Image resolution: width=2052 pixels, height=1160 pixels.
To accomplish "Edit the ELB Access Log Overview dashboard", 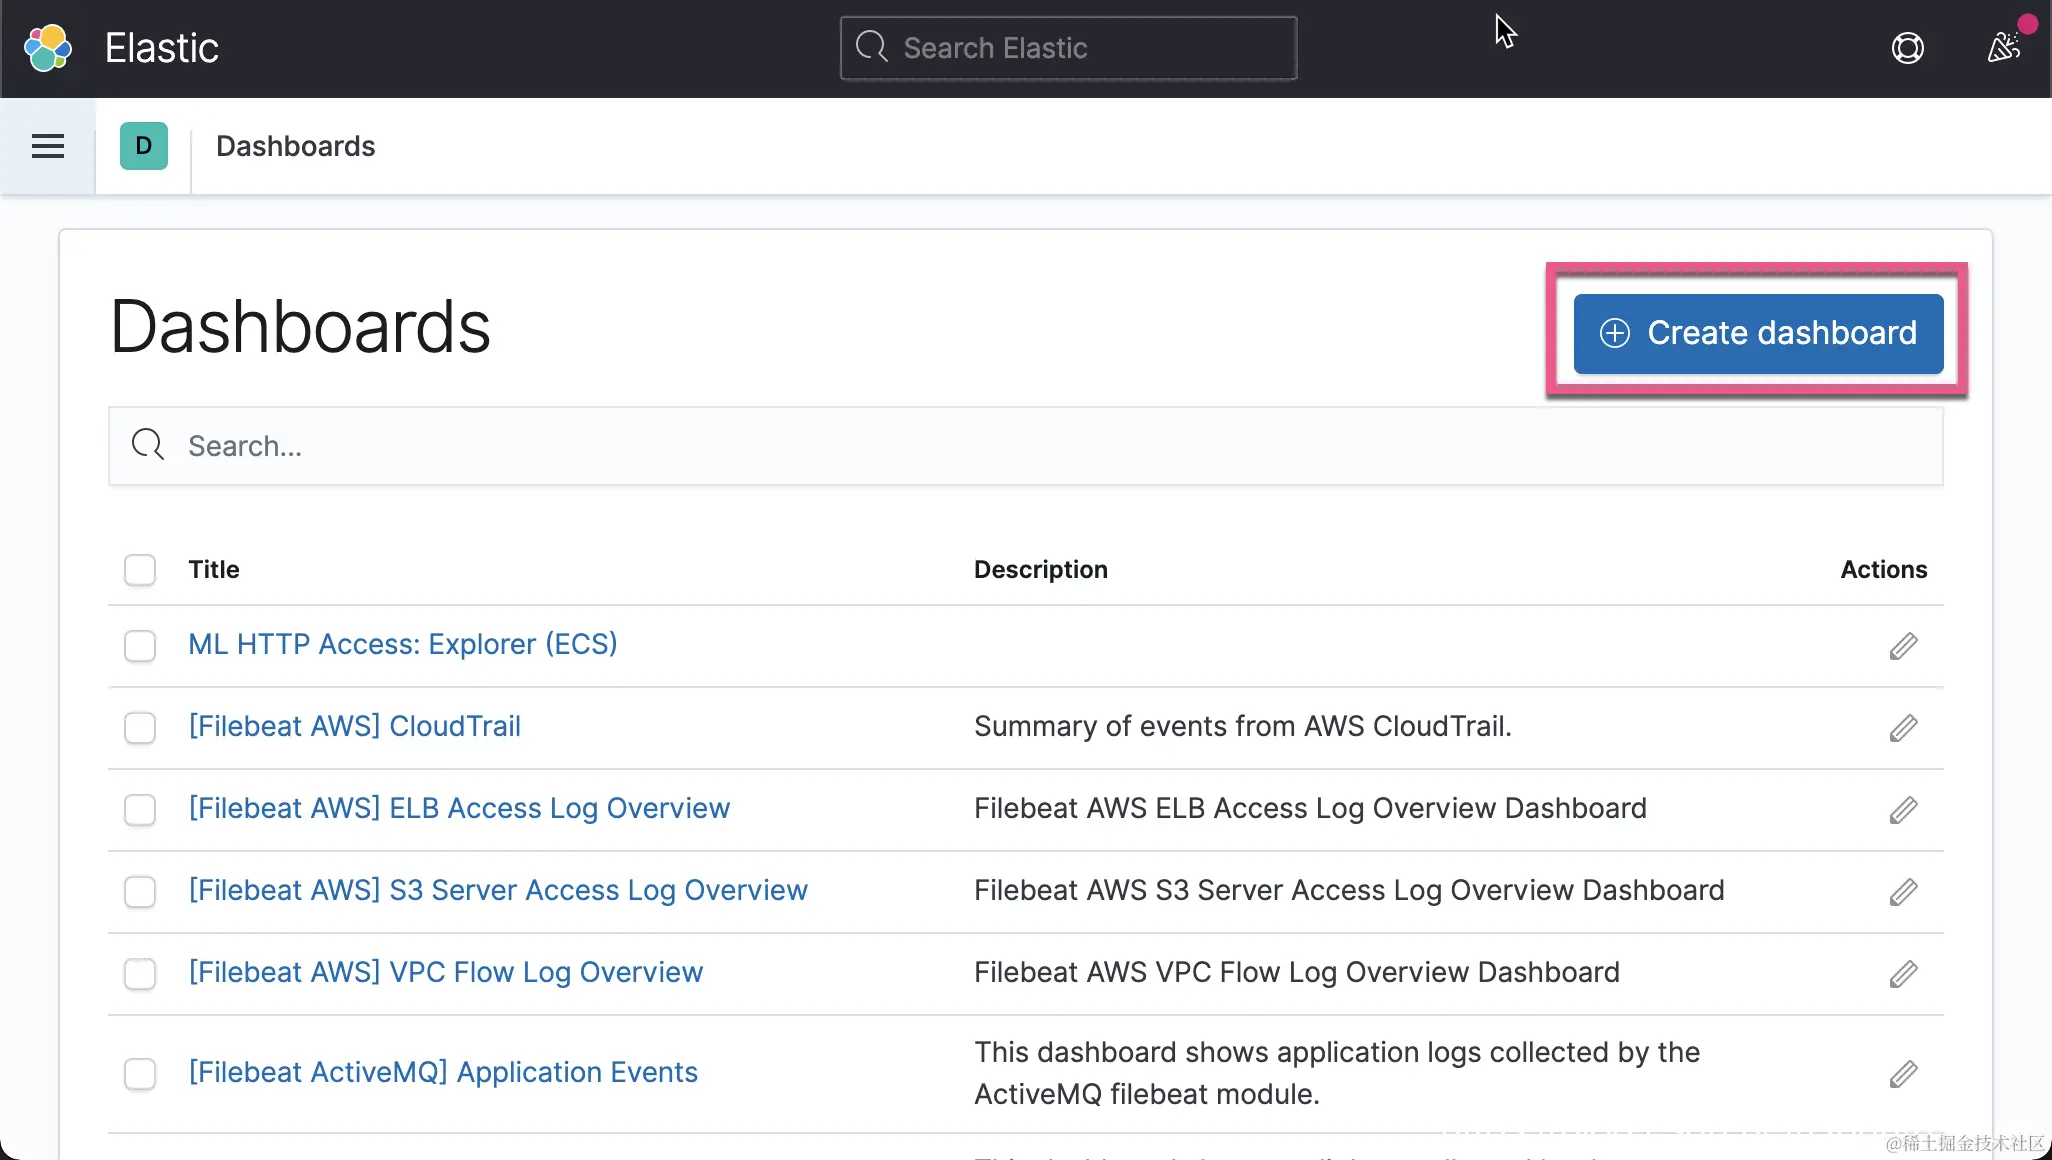I will (x=1903, y=810).
